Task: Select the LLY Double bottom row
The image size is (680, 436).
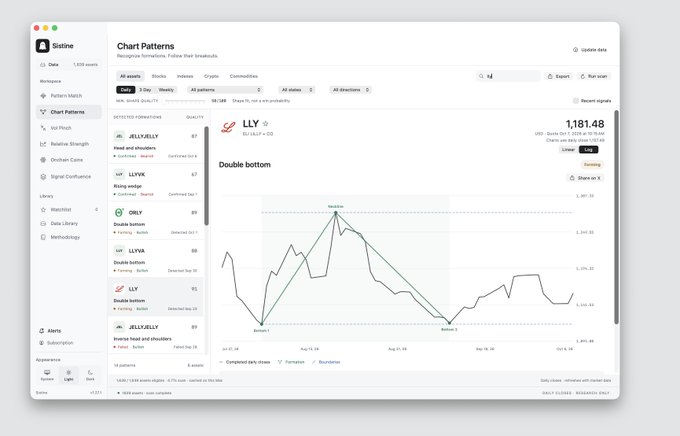Action: 155,297
